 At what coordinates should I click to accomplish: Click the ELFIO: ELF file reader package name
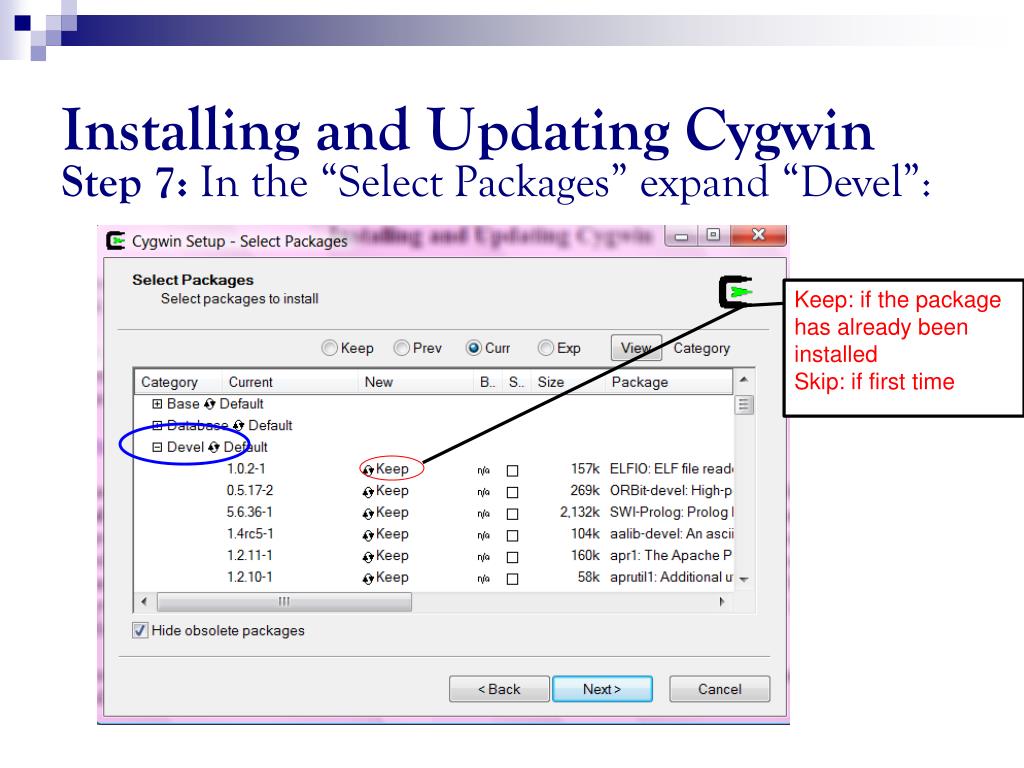coord(671,469)
